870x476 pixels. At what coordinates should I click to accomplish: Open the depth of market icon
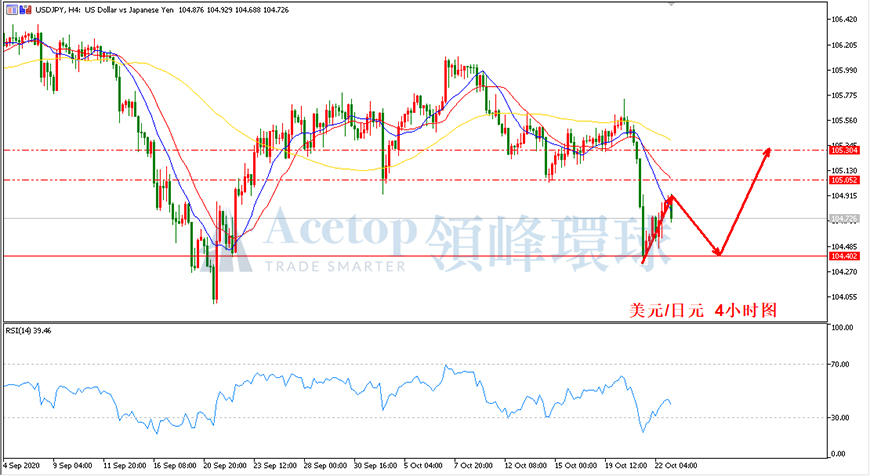(x=24, y=10)
